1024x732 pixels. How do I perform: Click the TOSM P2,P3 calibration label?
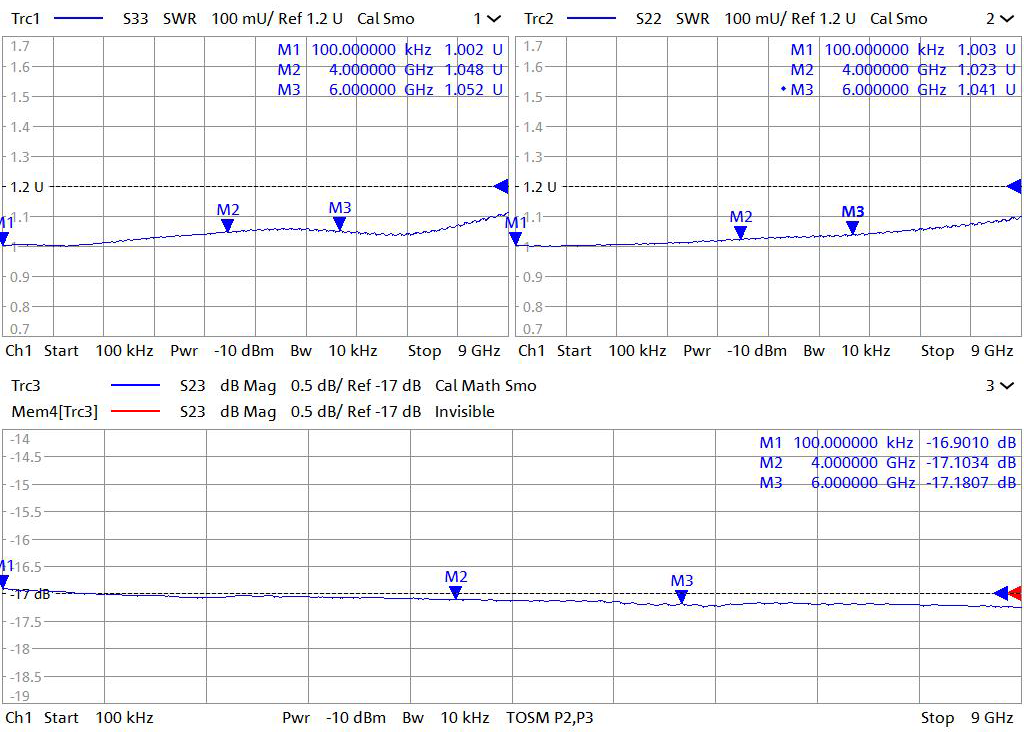550,718
